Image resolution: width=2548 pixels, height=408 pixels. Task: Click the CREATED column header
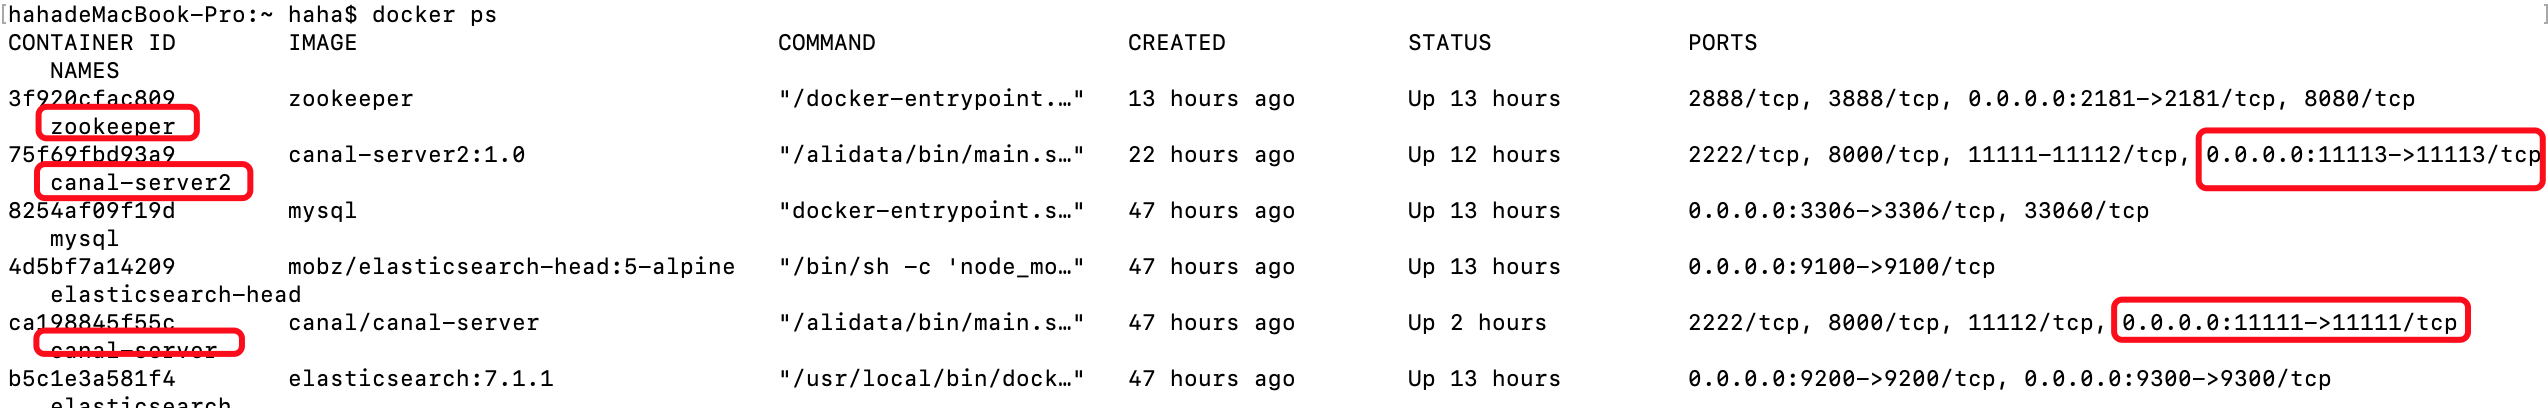point(1176,43)
